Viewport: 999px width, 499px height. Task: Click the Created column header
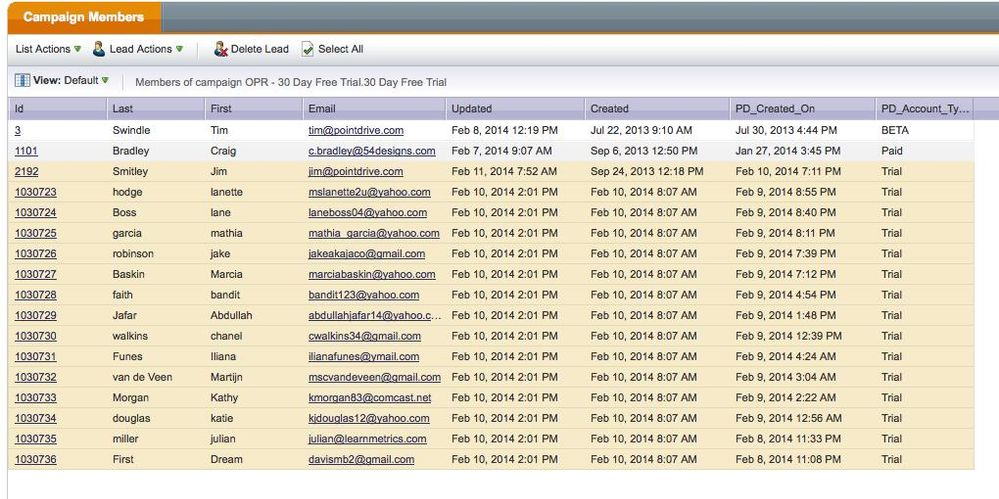click(610, 108)
